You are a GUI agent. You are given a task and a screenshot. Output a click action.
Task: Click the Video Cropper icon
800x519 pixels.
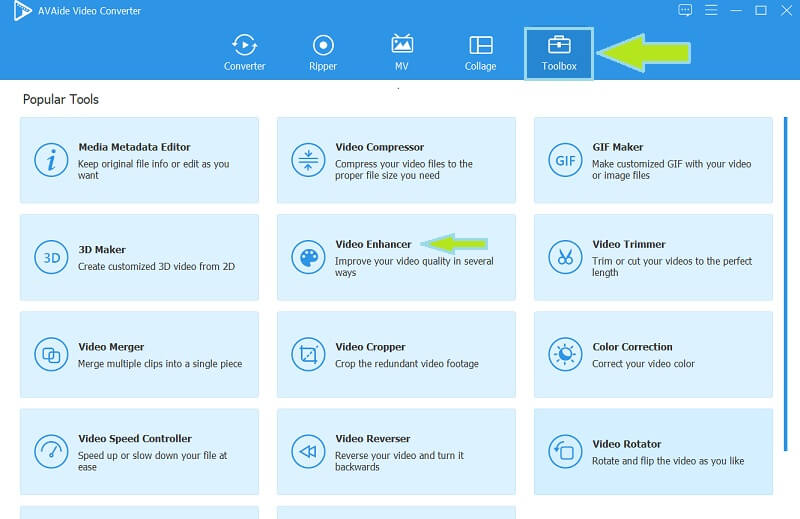[x=308, y=354]
